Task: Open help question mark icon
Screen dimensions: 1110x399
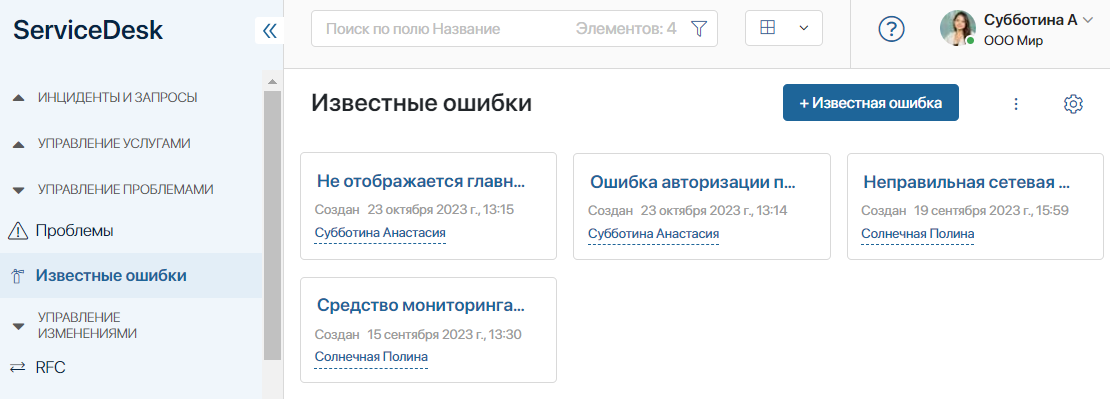Action: pyautogui.click(x=892, y=29)
